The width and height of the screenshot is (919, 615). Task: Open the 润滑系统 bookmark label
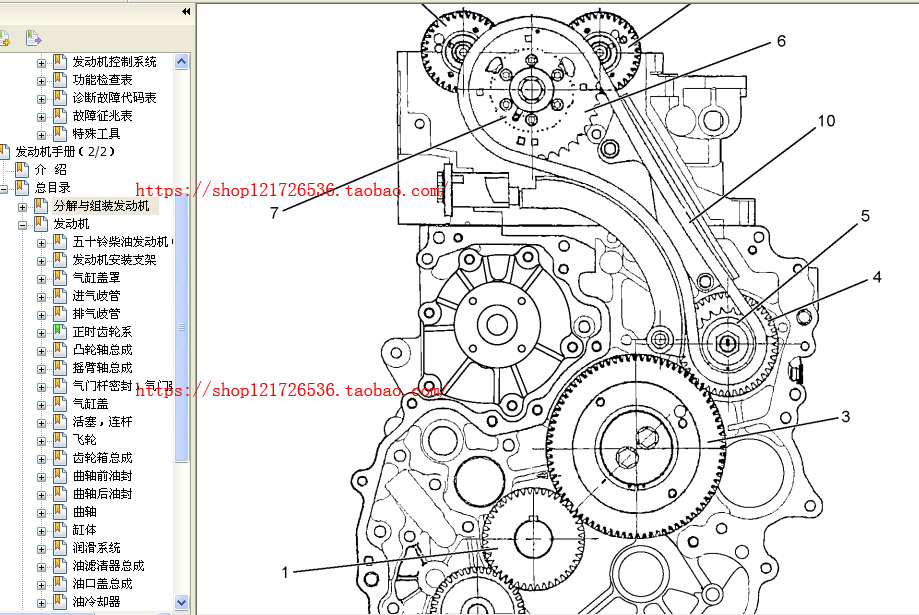pyautogui.click(x=96, y=548)
